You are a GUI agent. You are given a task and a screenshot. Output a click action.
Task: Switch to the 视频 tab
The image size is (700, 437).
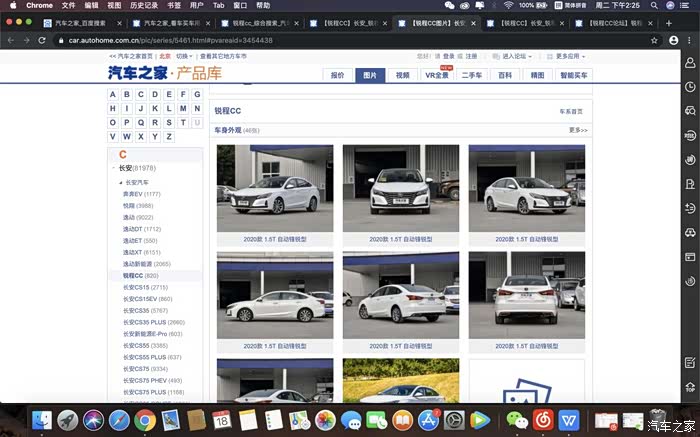point(402,75)
